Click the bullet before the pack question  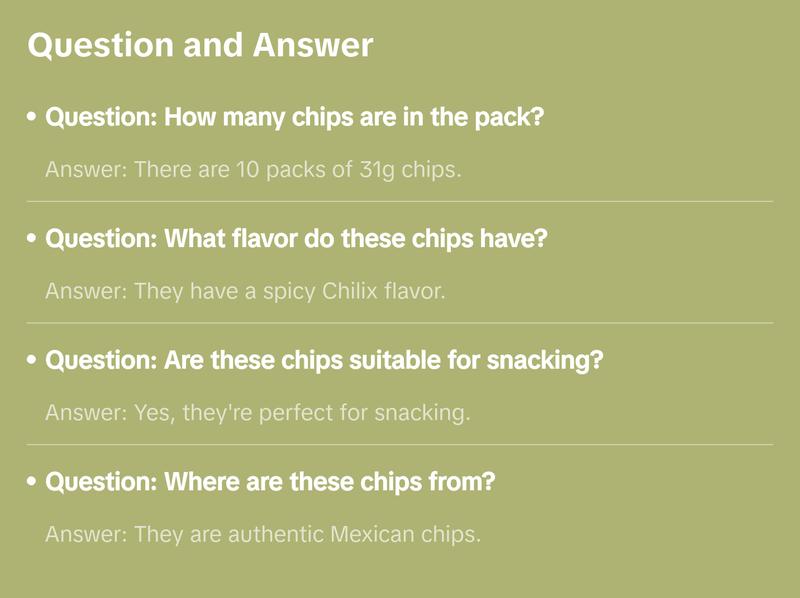pos(33,118)
